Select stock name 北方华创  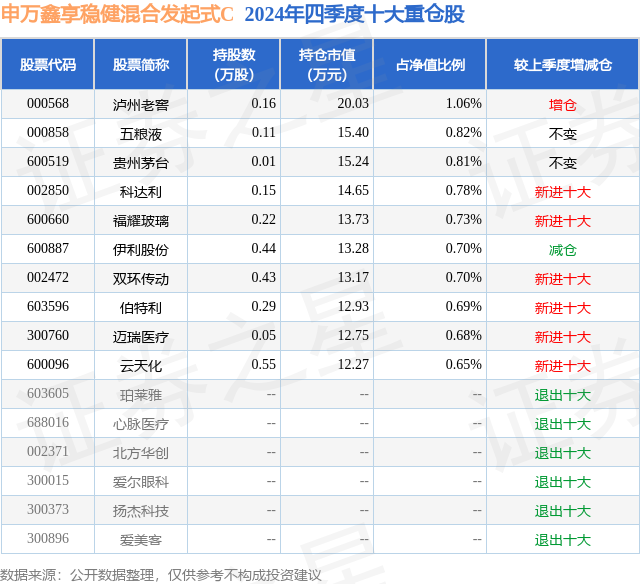(x=141, y=453)
